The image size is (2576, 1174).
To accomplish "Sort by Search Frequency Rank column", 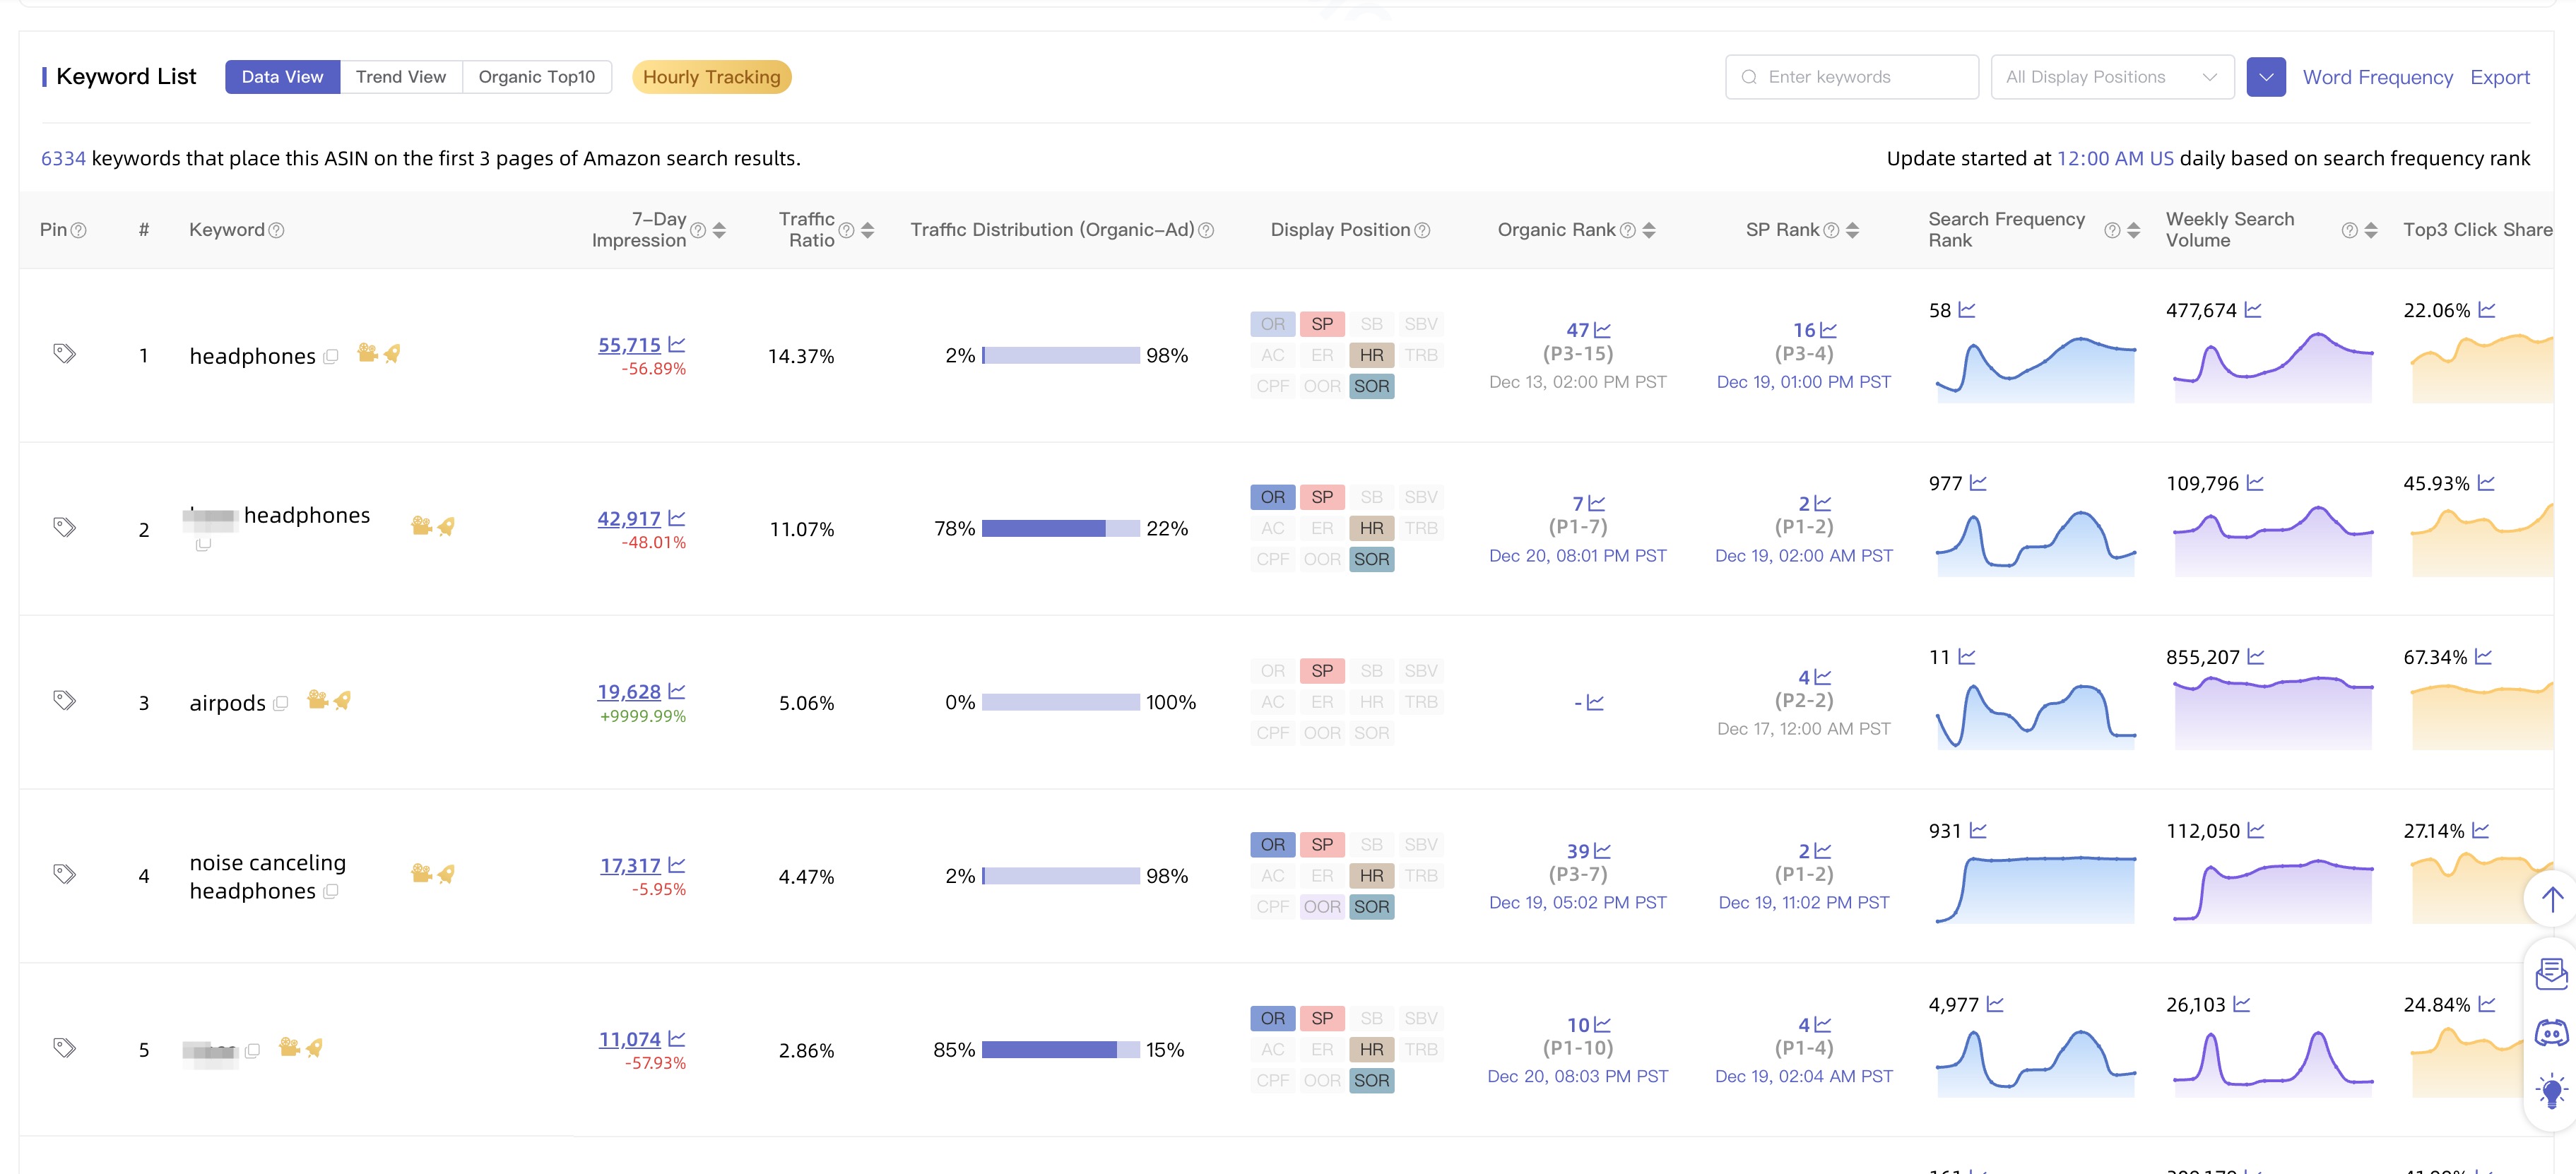I will (2133, 230).
